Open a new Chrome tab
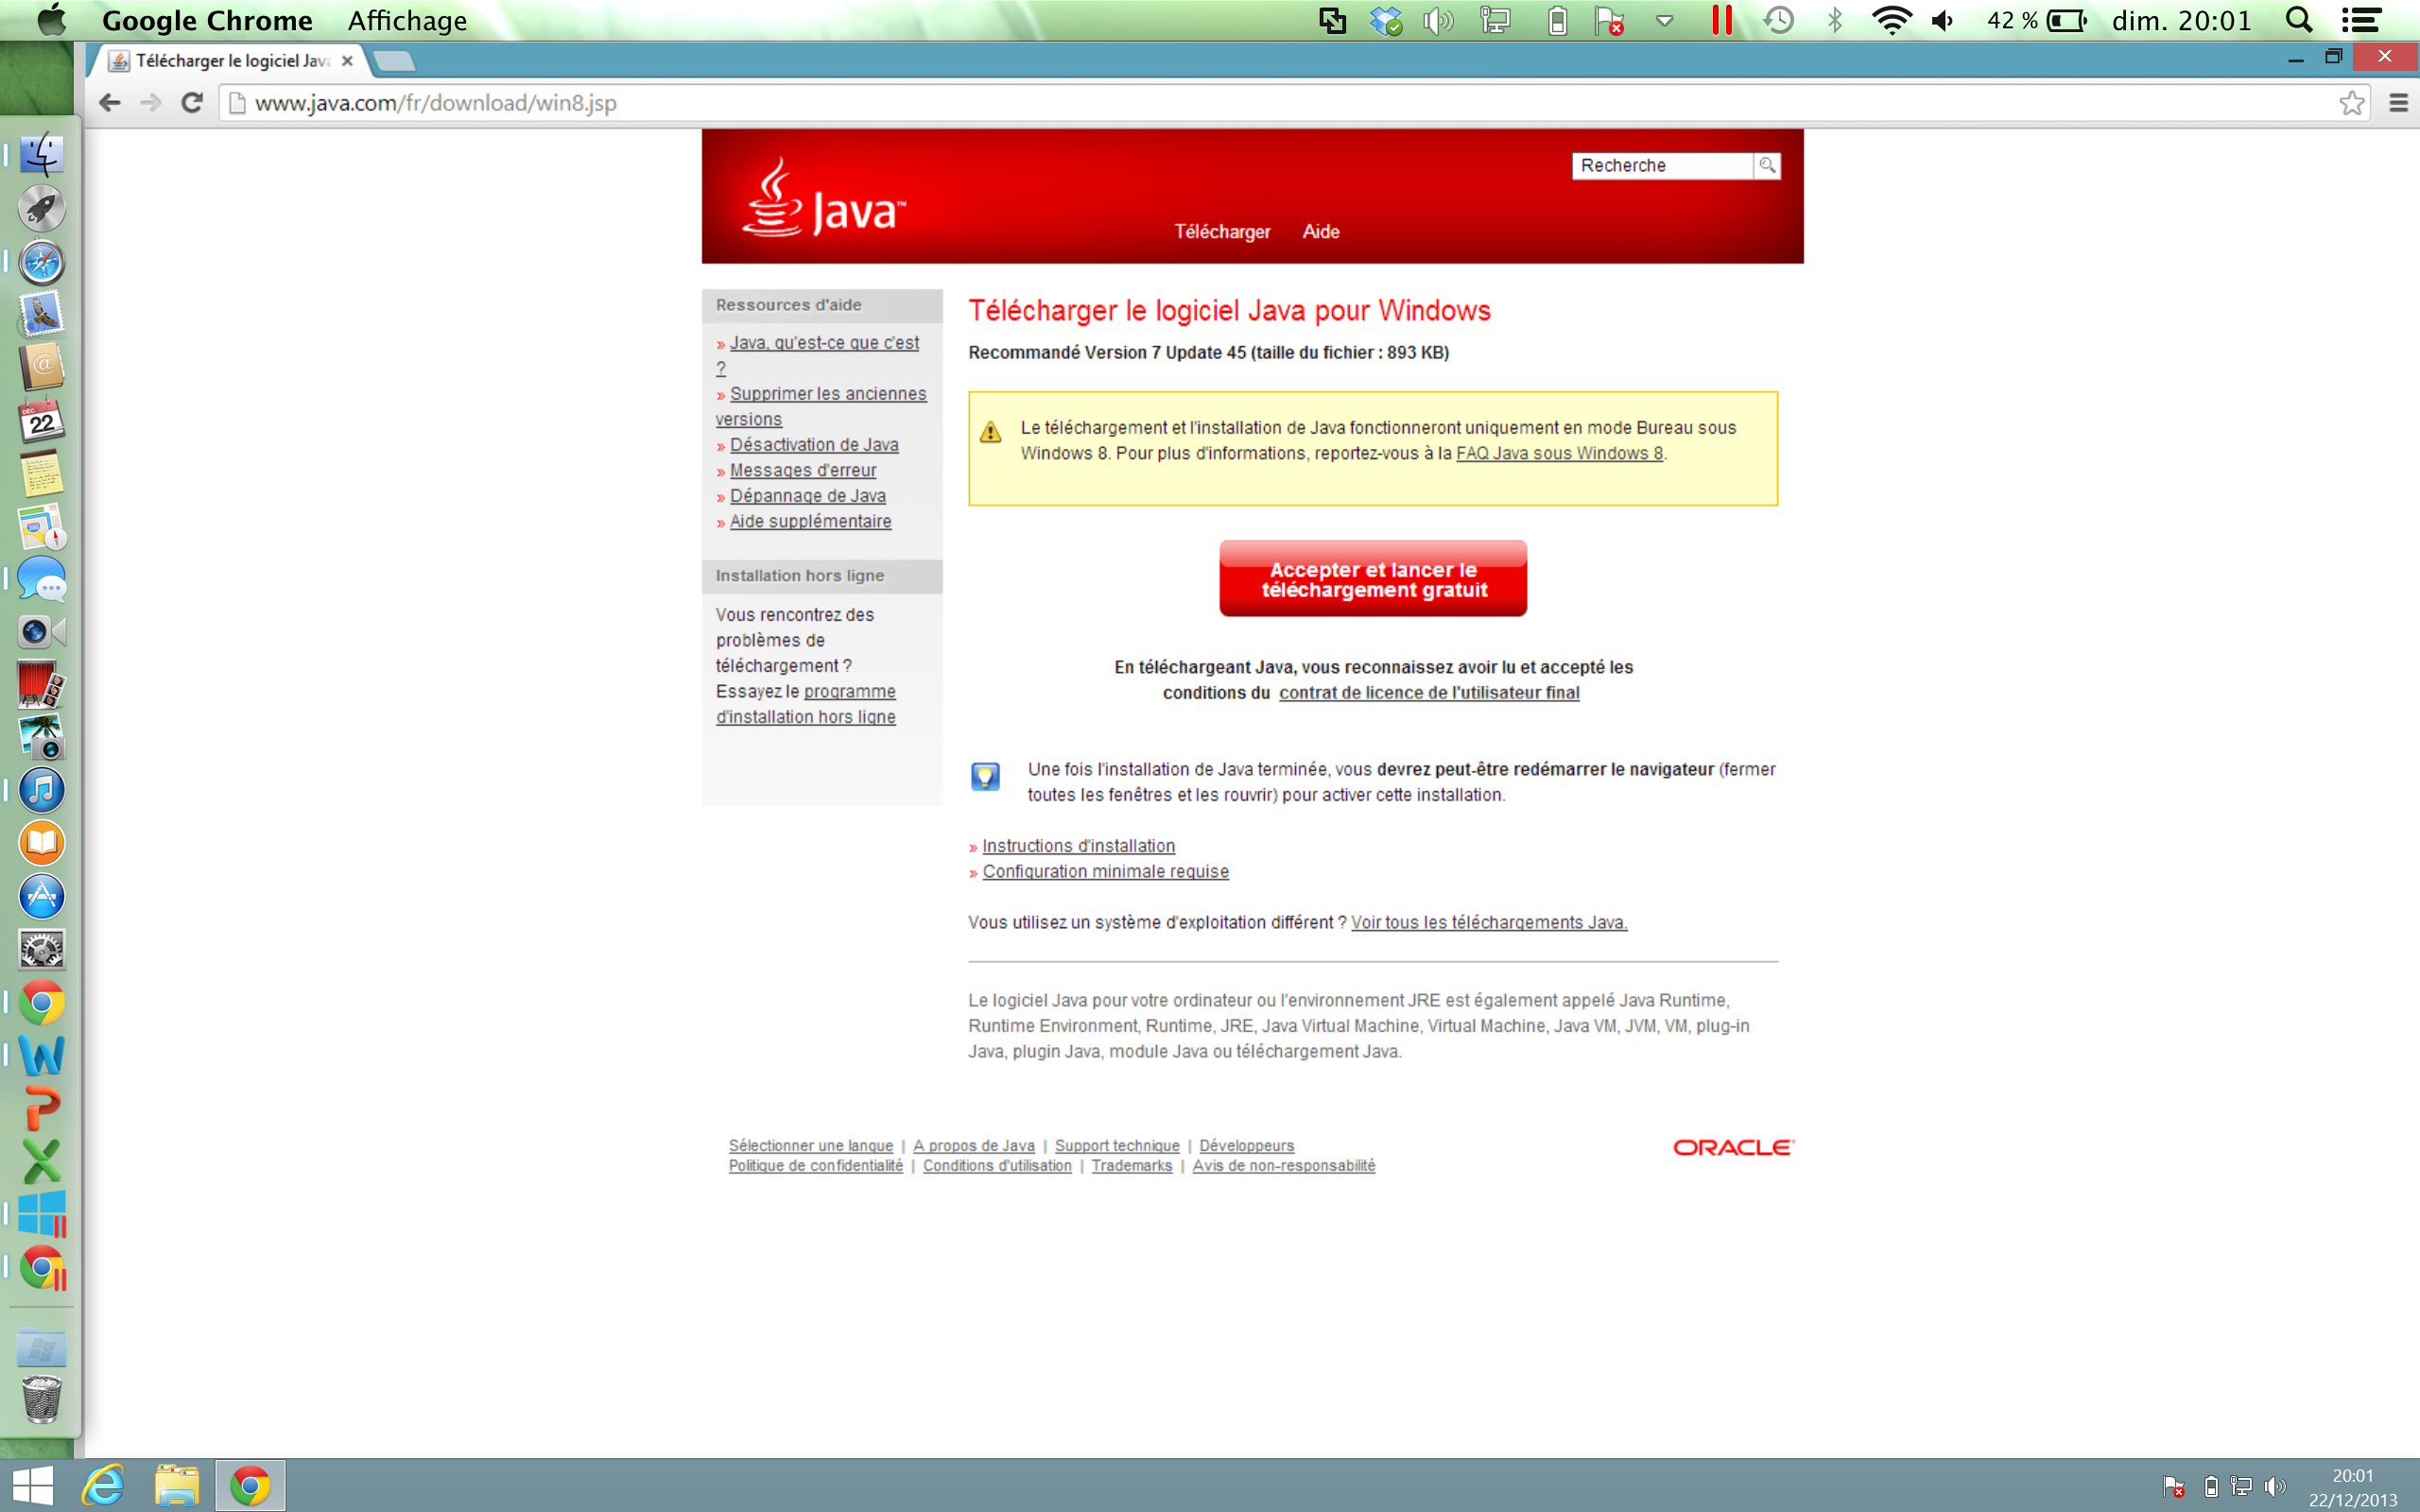 (x=395, y=62)
